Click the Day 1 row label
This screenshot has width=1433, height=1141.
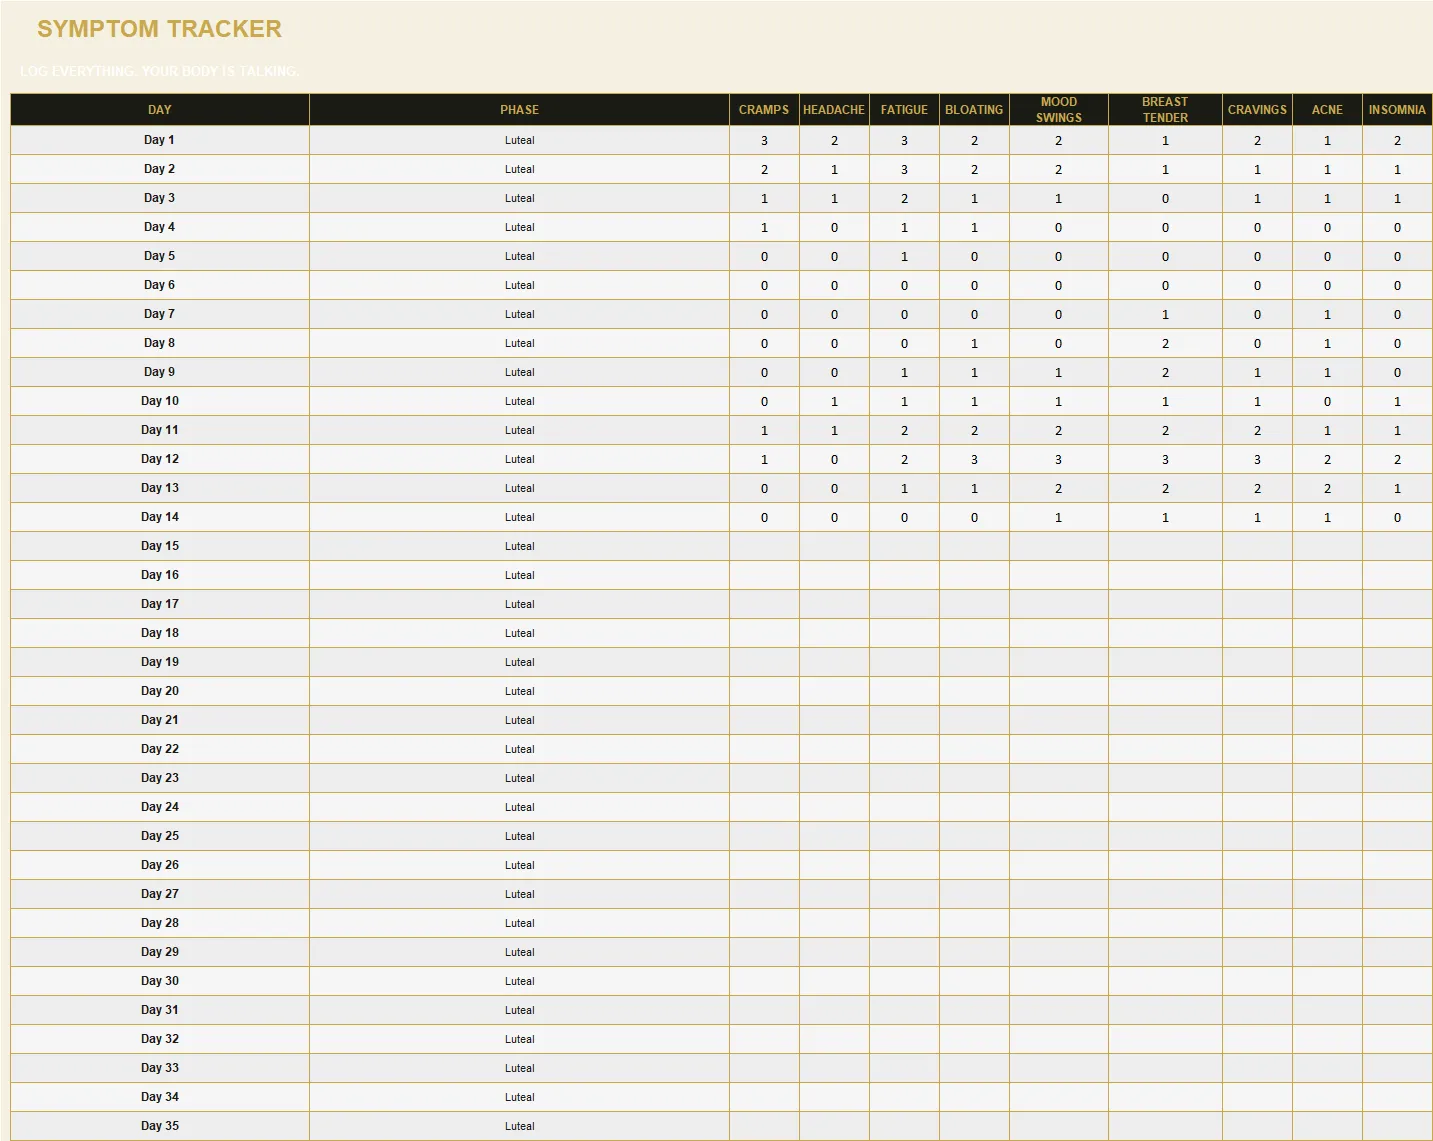pos(160,140)
